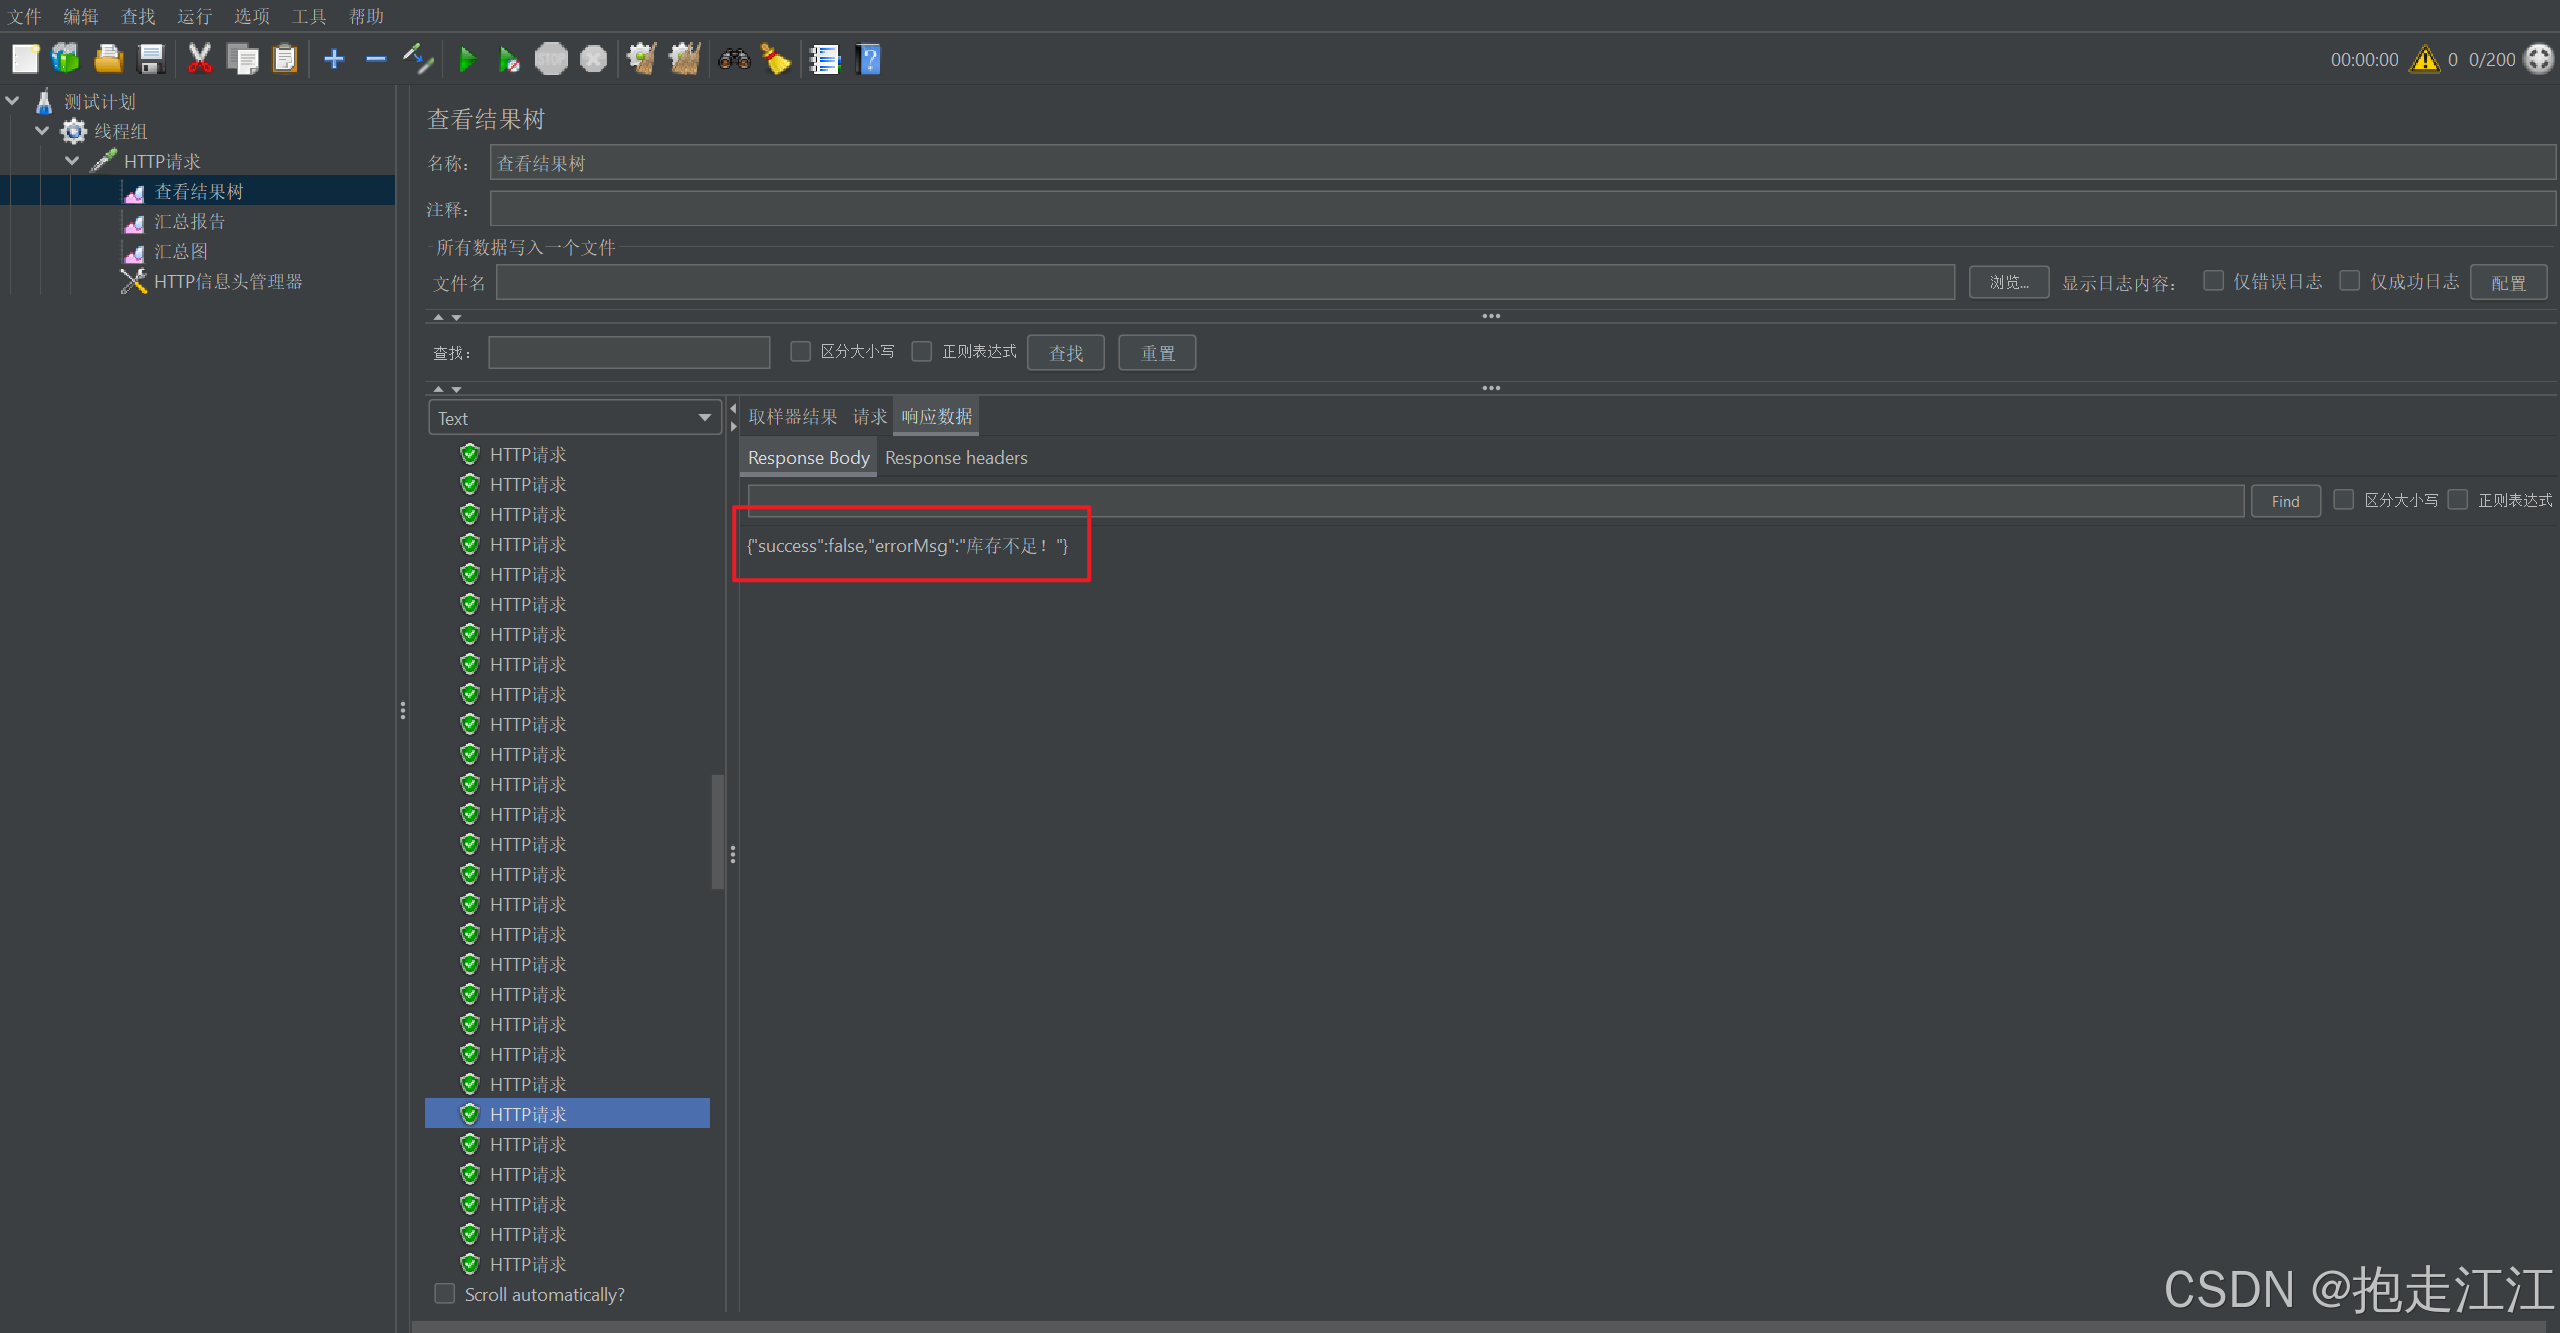
Task: Start the test with green play icon
Action: (467, 59)
